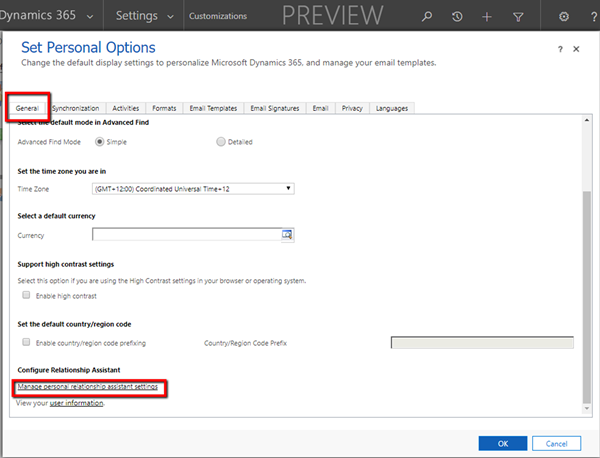Click Manage personal relationship assistant settings link
This screenshot has width=600, height=458.
[88, 387]
